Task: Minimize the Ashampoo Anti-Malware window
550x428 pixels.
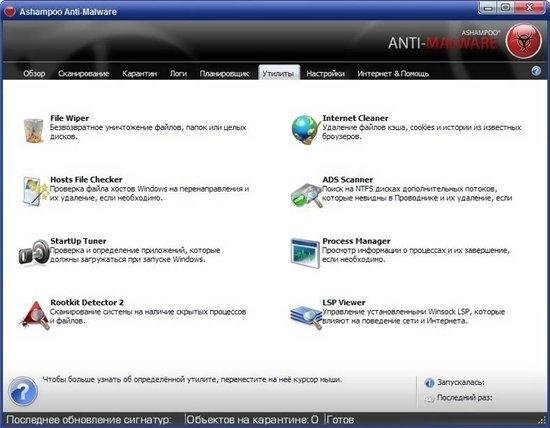Action: [x=488, y=8]
